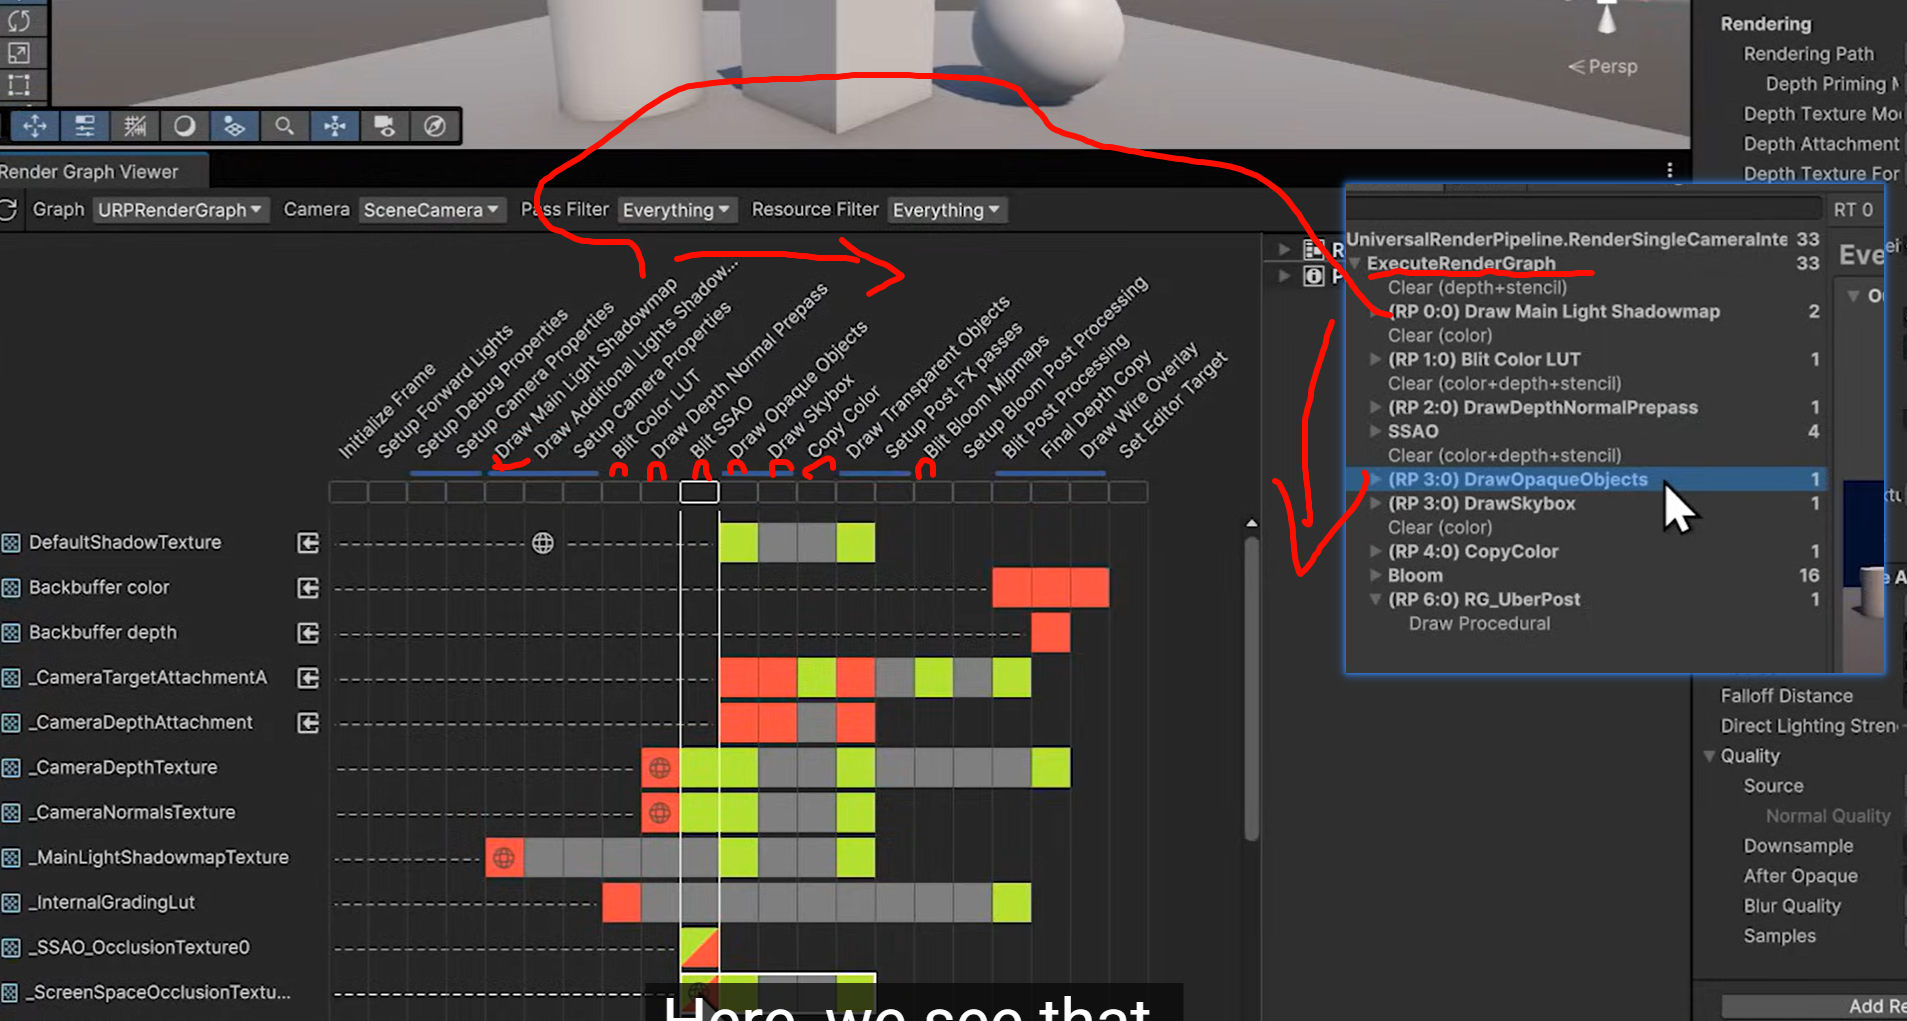1907x1021 pixels.
Task: Open the Camera SceneCamera dropdown
Action: click(431, 210)
